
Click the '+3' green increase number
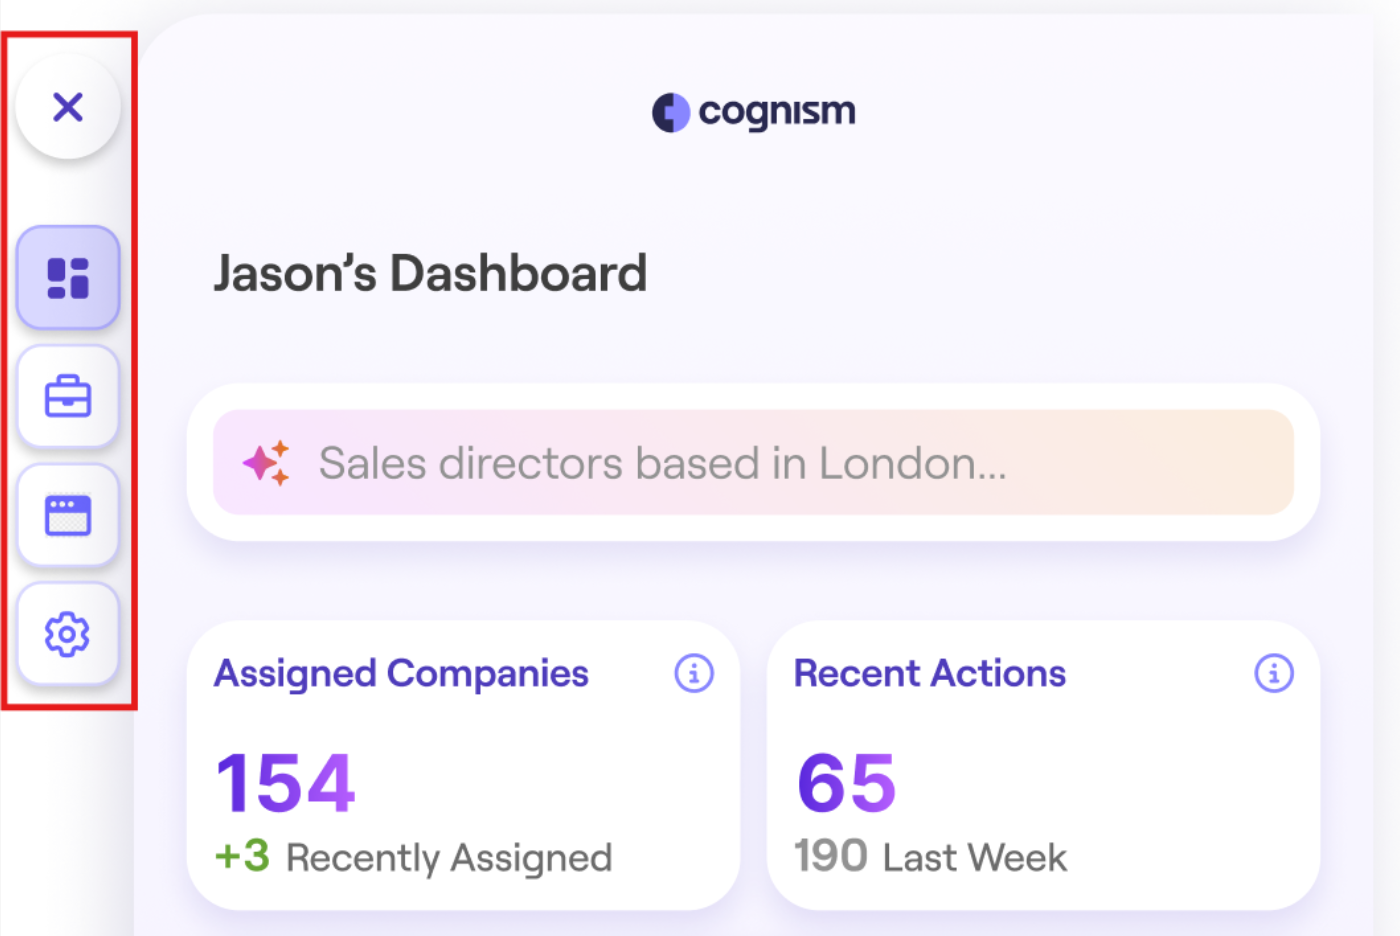pyautogui.click(x=242, y=857)
